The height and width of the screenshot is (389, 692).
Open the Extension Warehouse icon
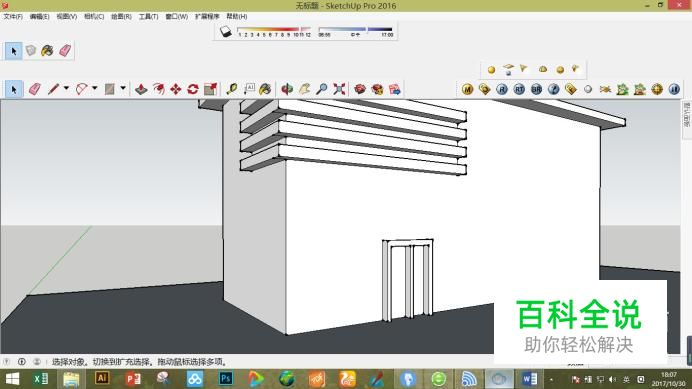(x=377, y=89)
